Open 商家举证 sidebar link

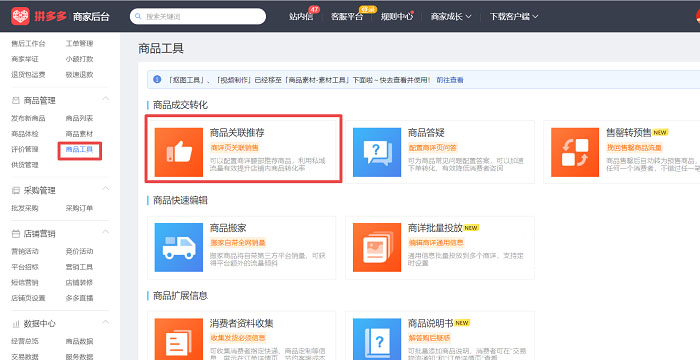tap(25, 59)
